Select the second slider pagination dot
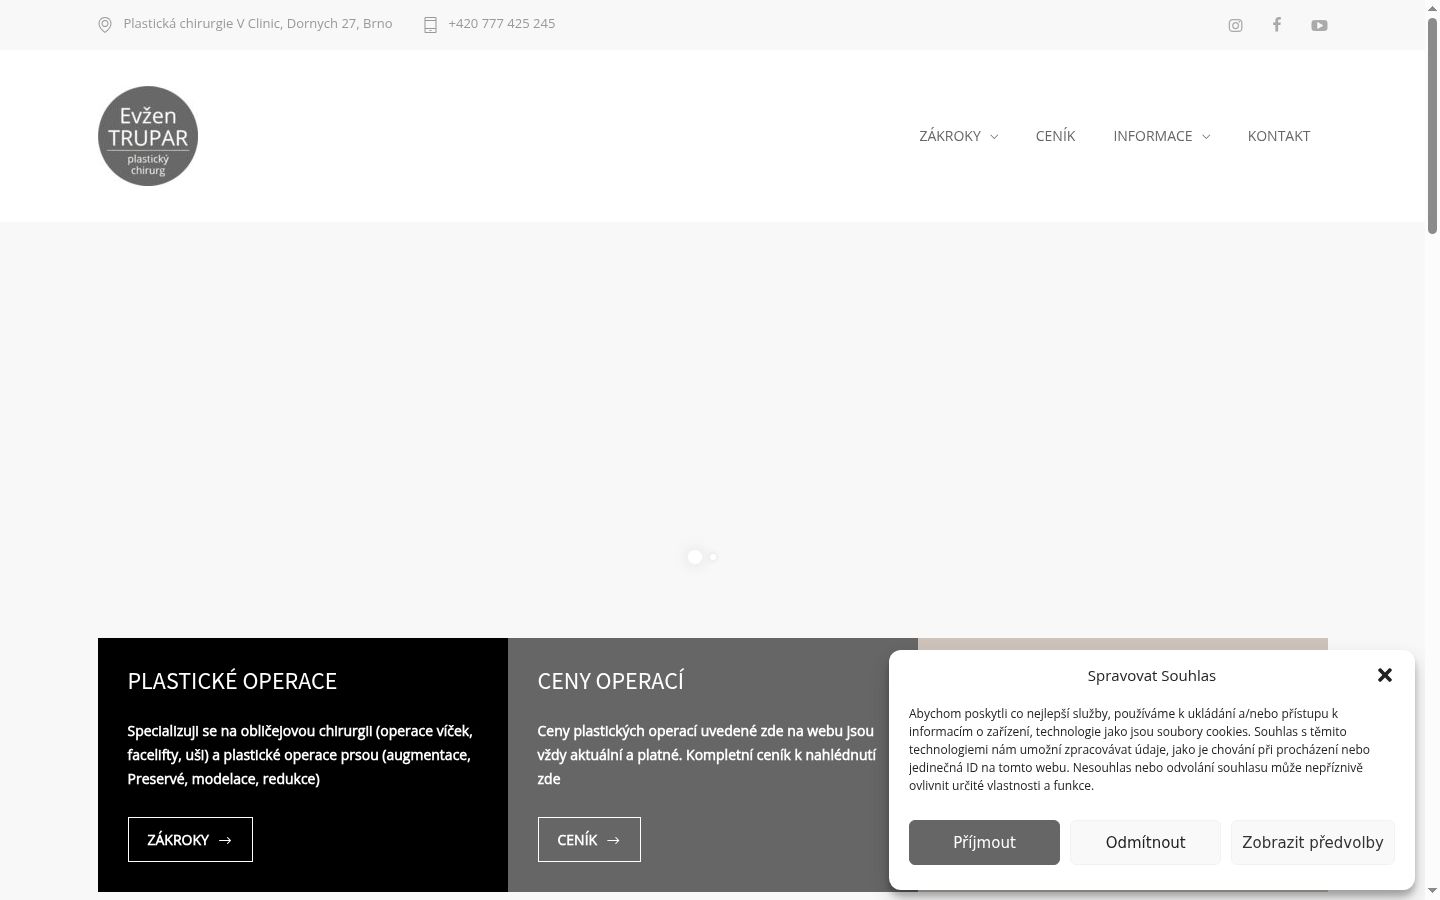 tap(713, 557)
